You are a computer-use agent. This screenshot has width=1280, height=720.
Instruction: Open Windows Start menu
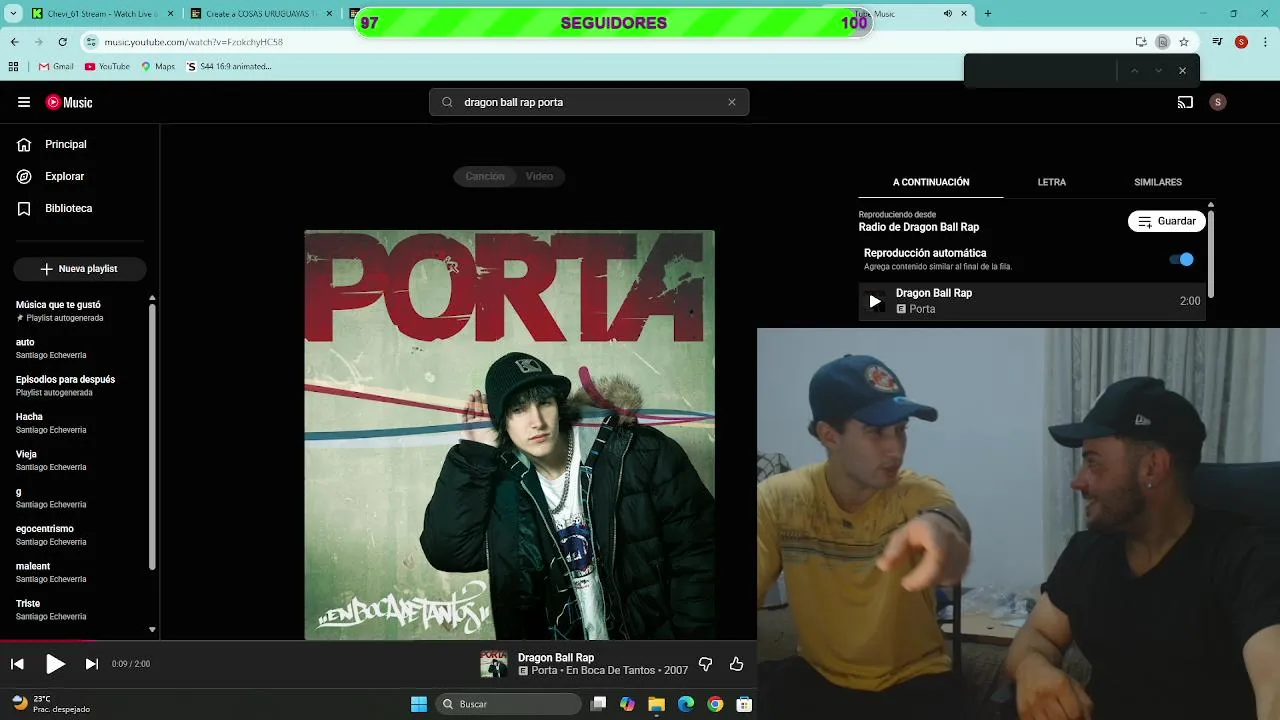pyautogui.click(x=419, y=704)
